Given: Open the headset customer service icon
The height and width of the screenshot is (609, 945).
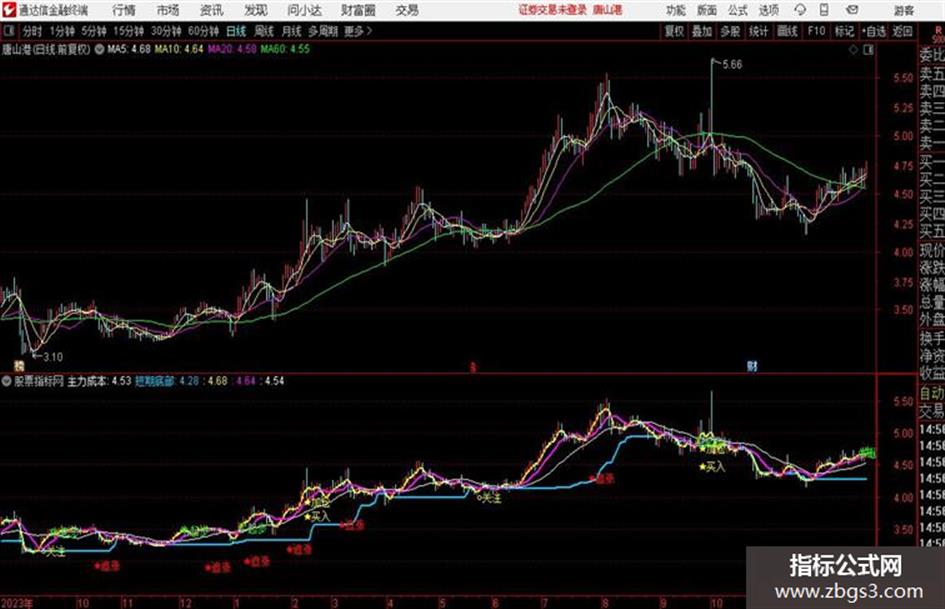Looking at the screenshot, I should 800,10.
